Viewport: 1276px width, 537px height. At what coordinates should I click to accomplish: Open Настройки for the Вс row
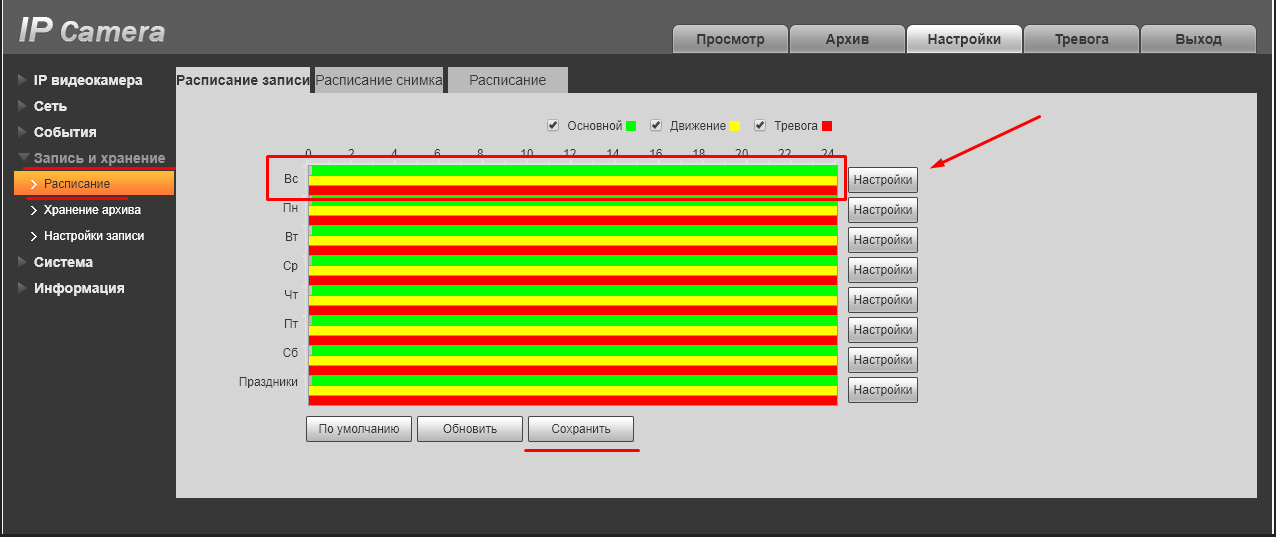[883, 180]
